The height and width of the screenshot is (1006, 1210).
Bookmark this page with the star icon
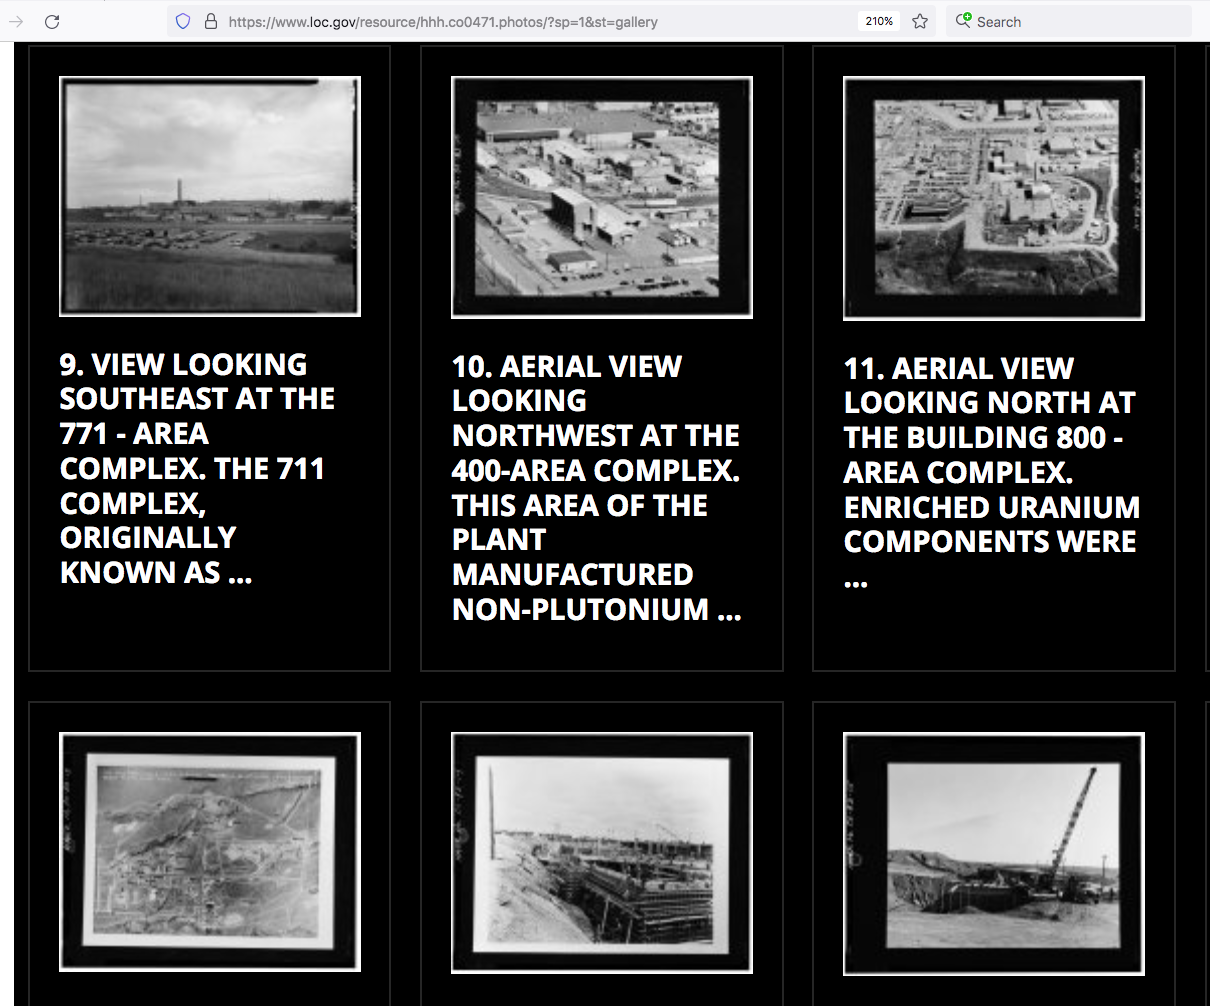pyautogui.click(x=920, y=21)
